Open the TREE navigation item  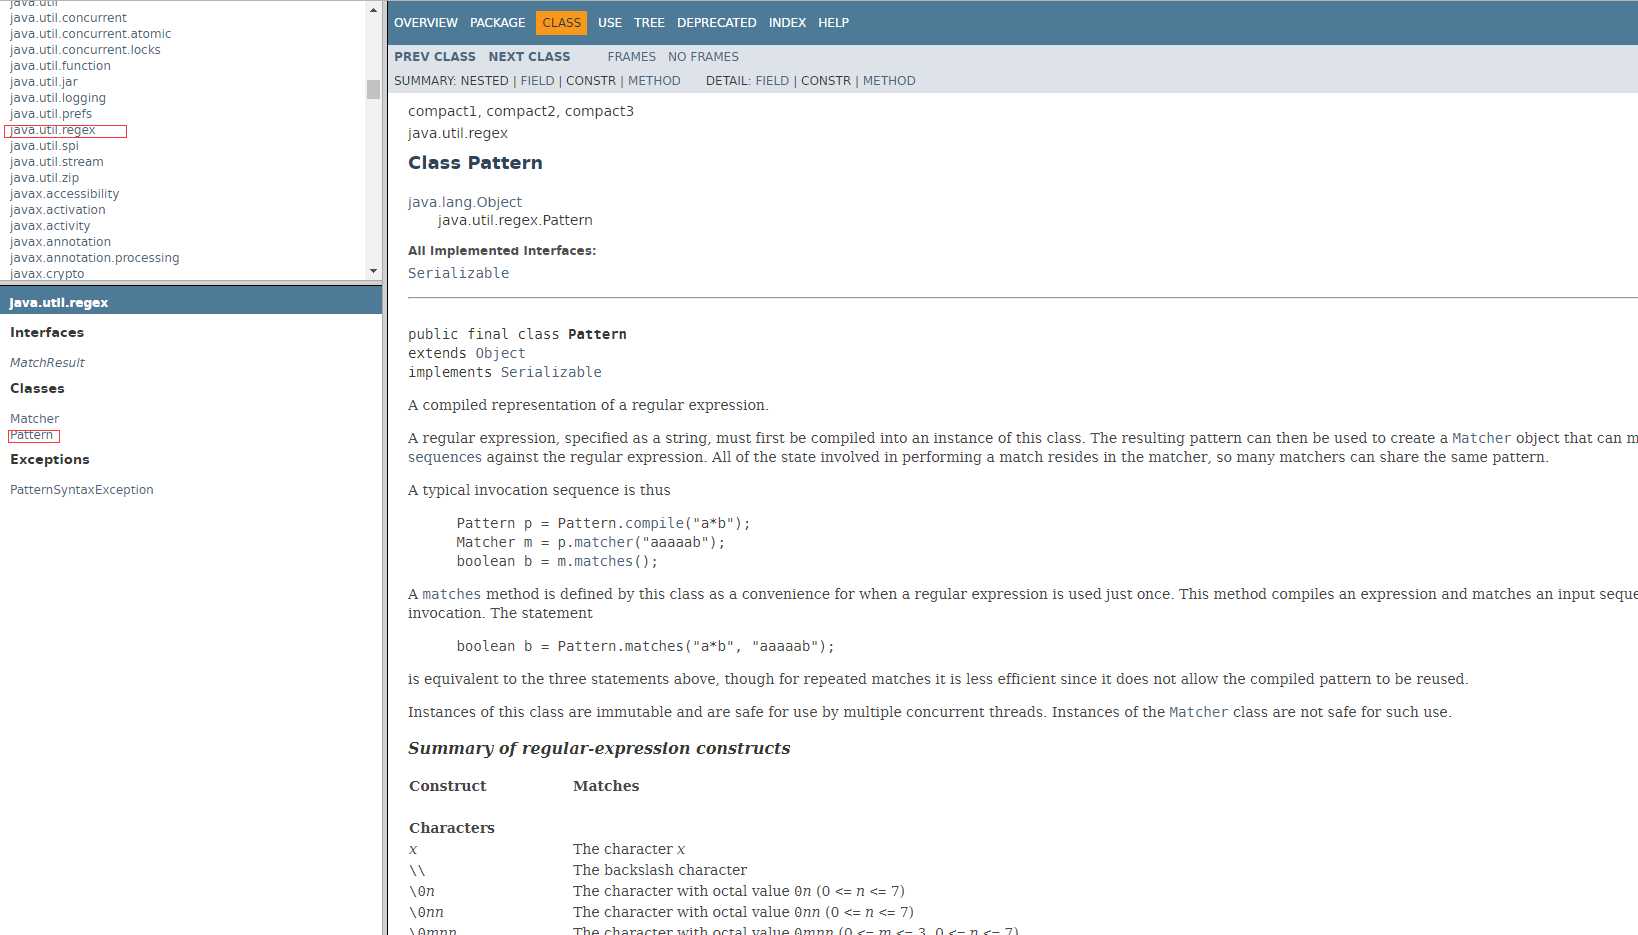649,22
